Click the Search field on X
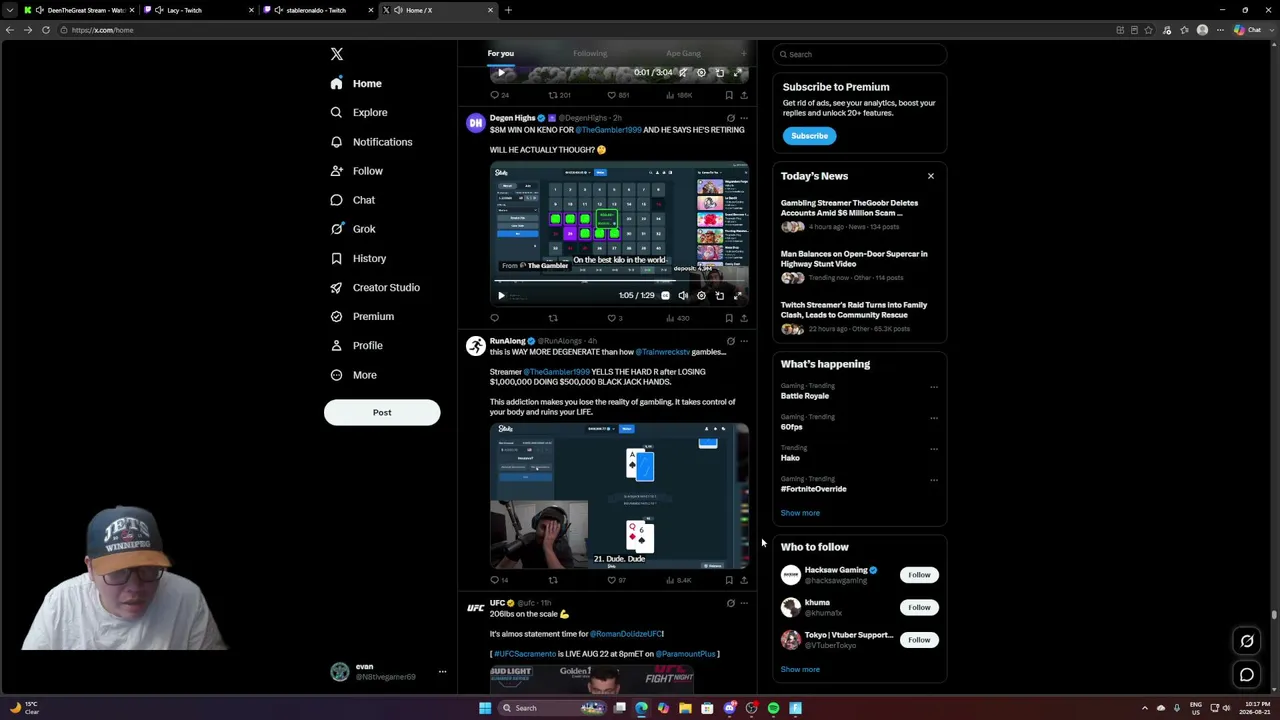The image size is (1280, 720). 860,54
